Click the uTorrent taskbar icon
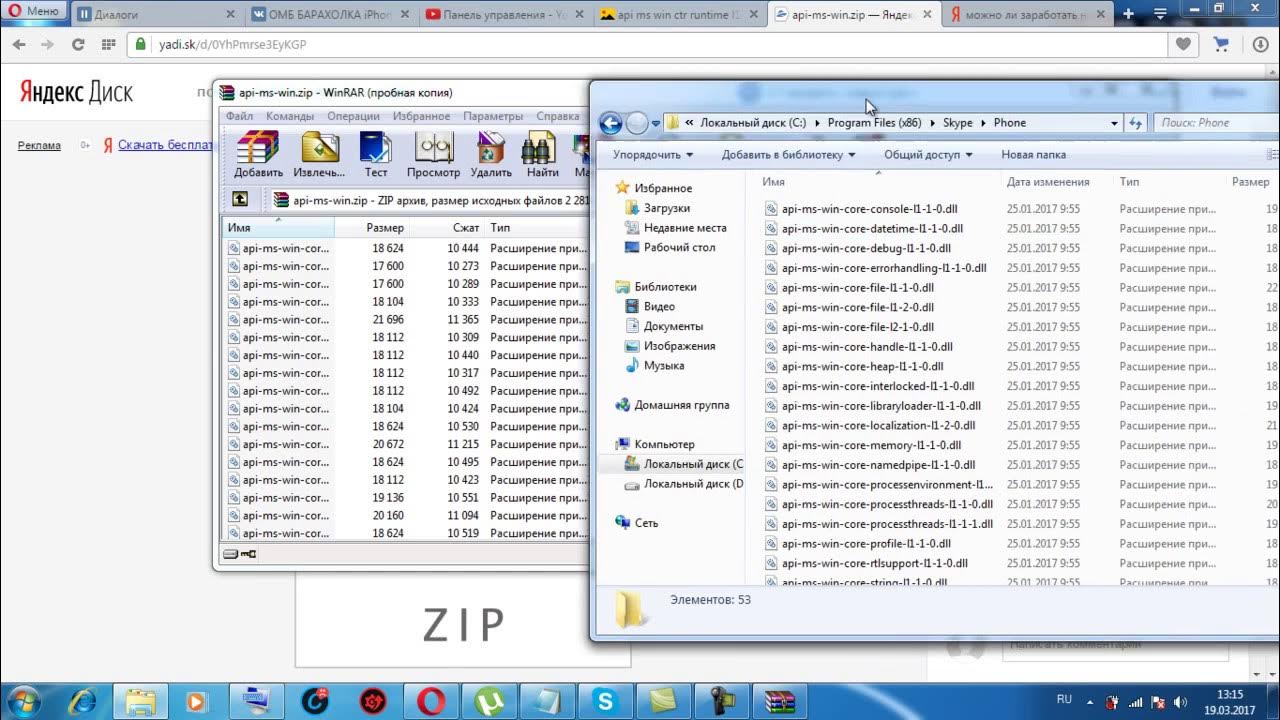1280x720 pixels. (x=489, y=701)
